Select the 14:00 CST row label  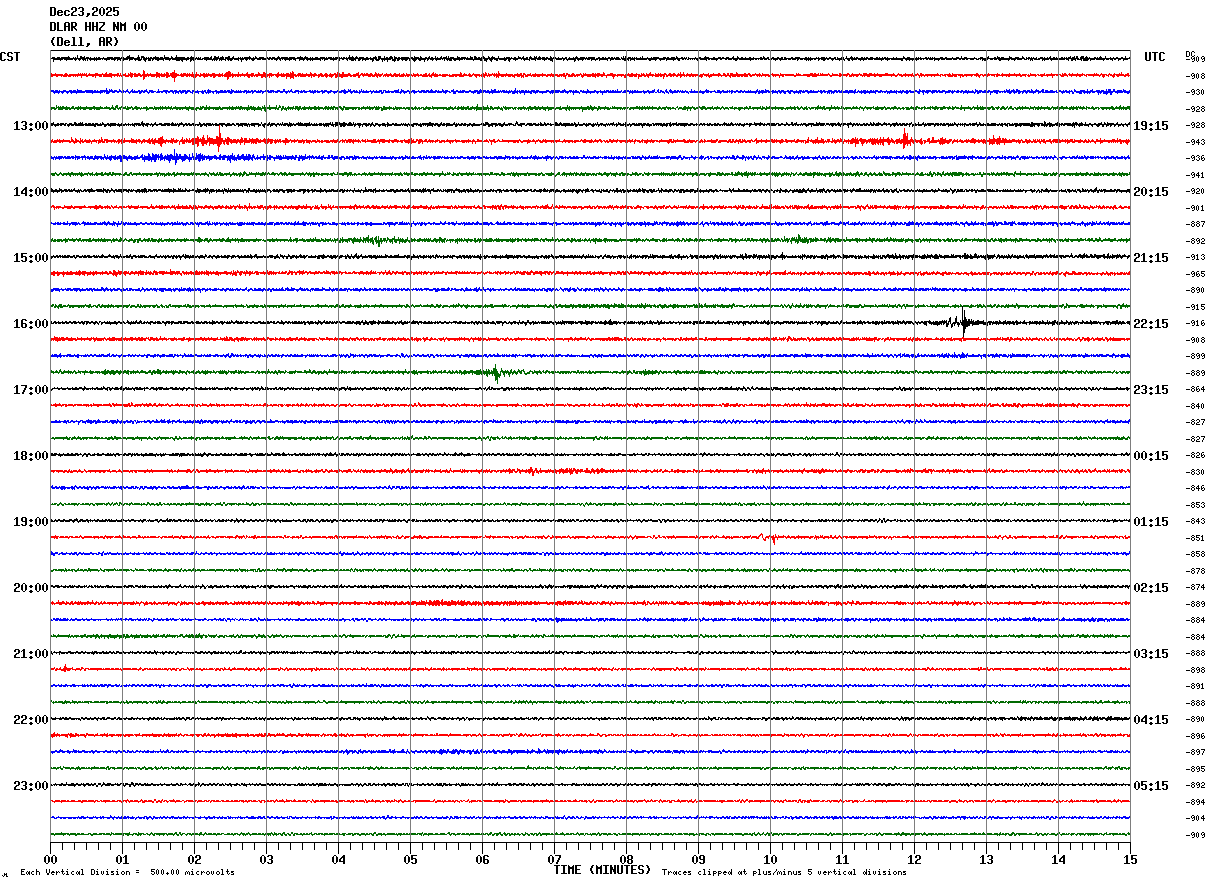(31, 191)
